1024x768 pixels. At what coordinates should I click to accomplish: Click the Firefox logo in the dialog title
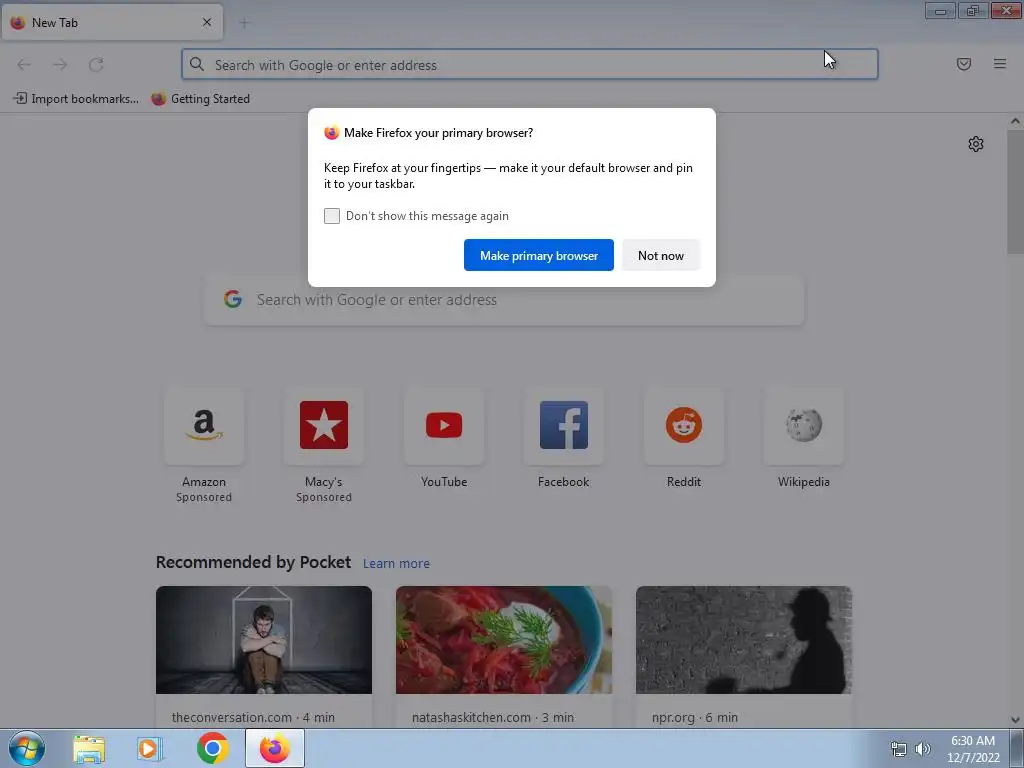pos(332,133)
